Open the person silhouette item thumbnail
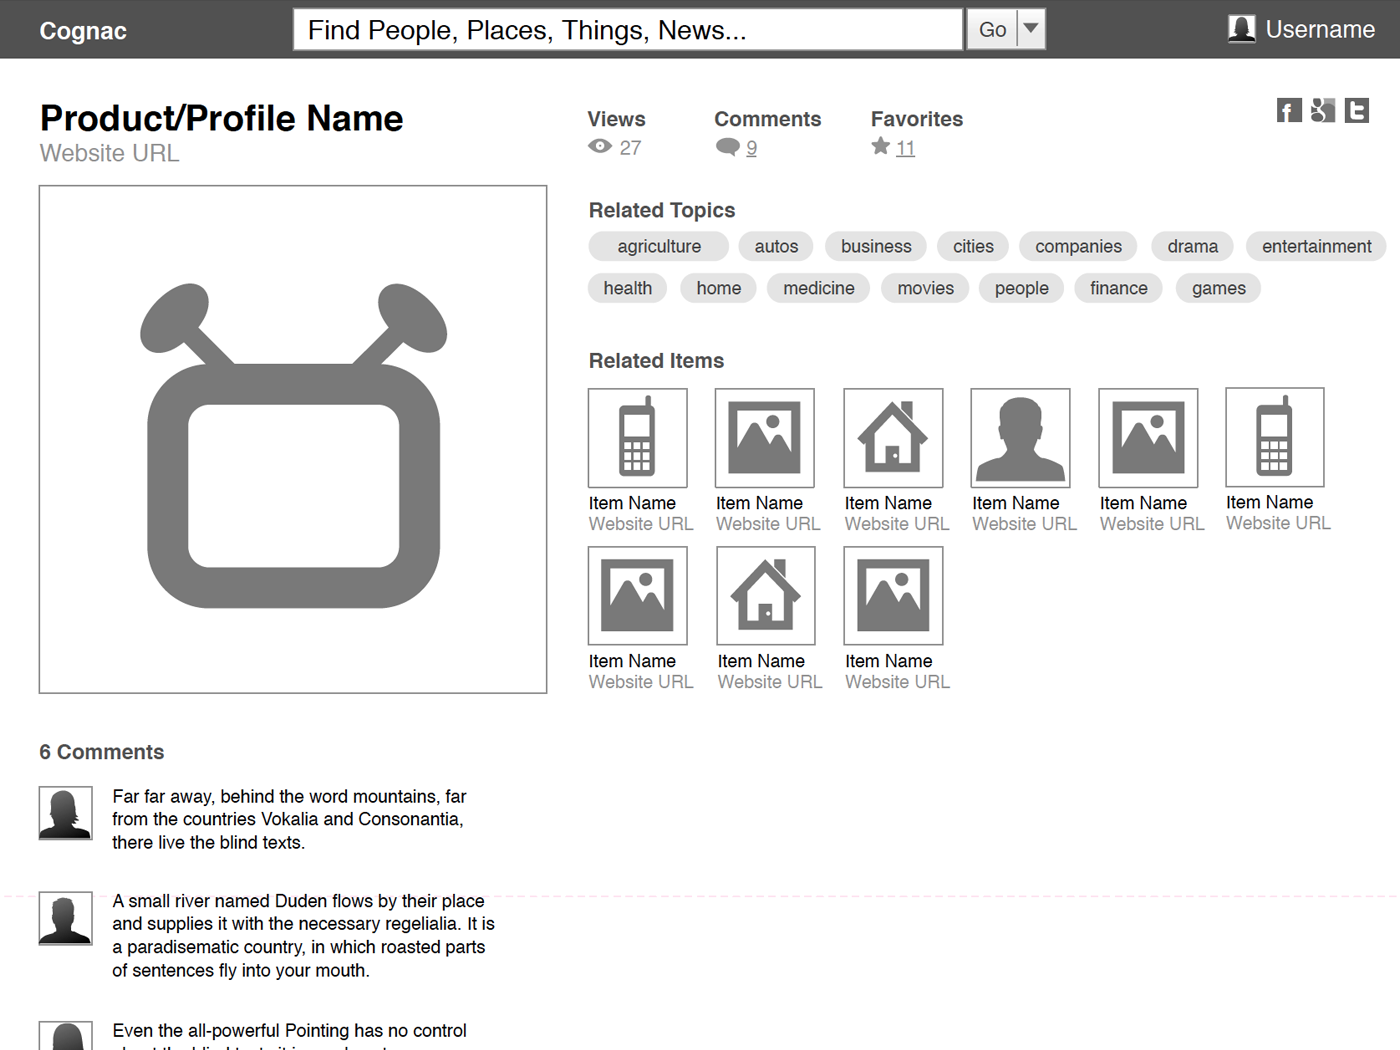The image size is (1400, 1050). click(x=1021, y=438)
